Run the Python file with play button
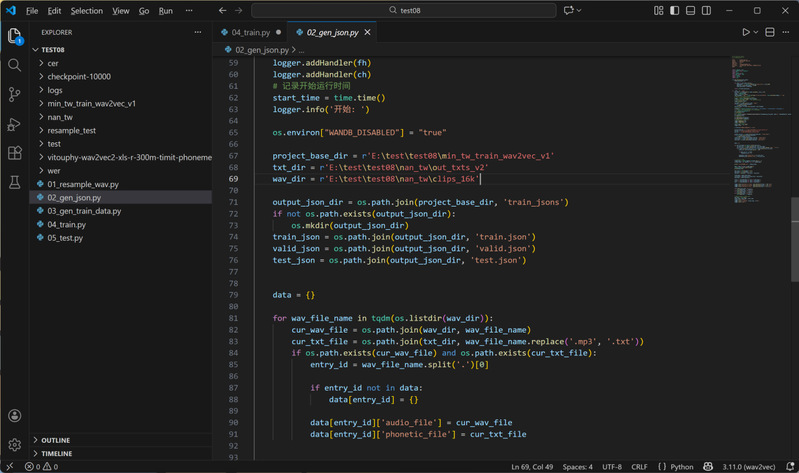 (x=745, y=32)
